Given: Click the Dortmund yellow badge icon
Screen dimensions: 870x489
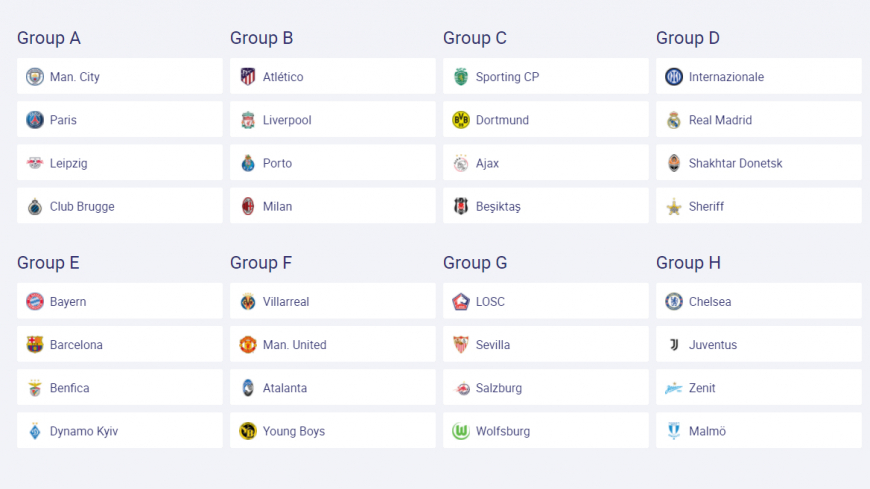Looking at the screenshot, I should coord(461,120).
